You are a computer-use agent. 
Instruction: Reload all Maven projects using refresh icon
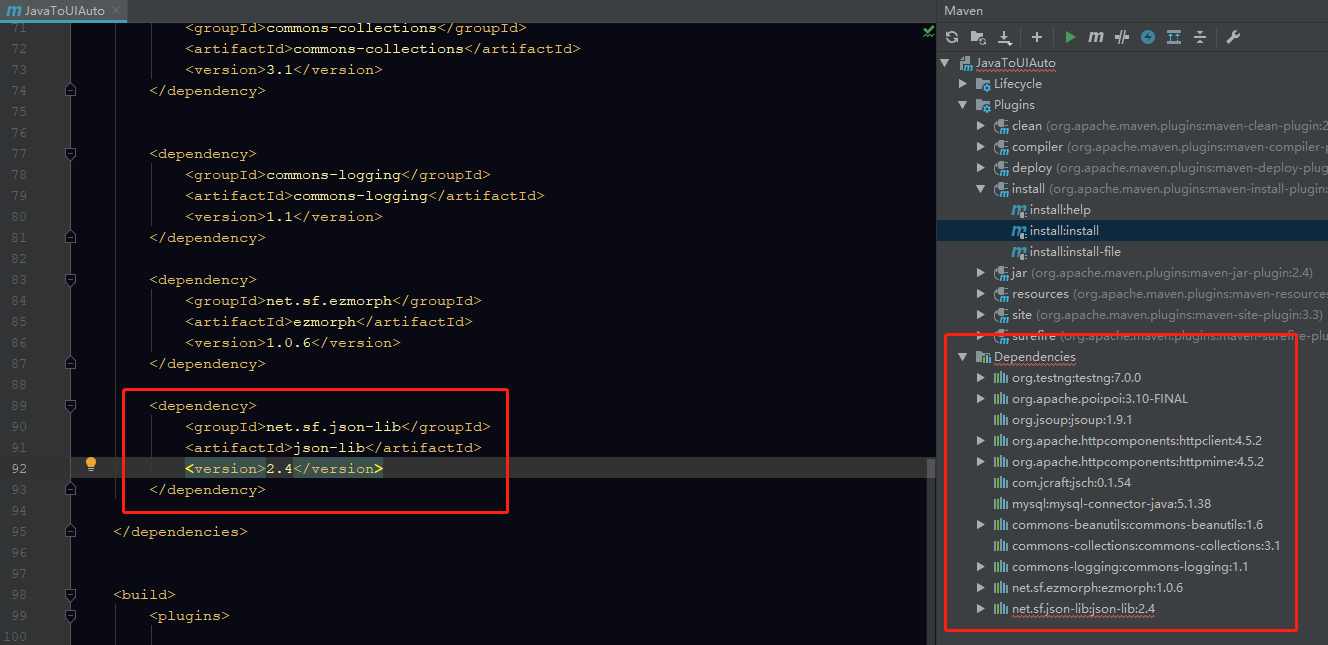952,37
